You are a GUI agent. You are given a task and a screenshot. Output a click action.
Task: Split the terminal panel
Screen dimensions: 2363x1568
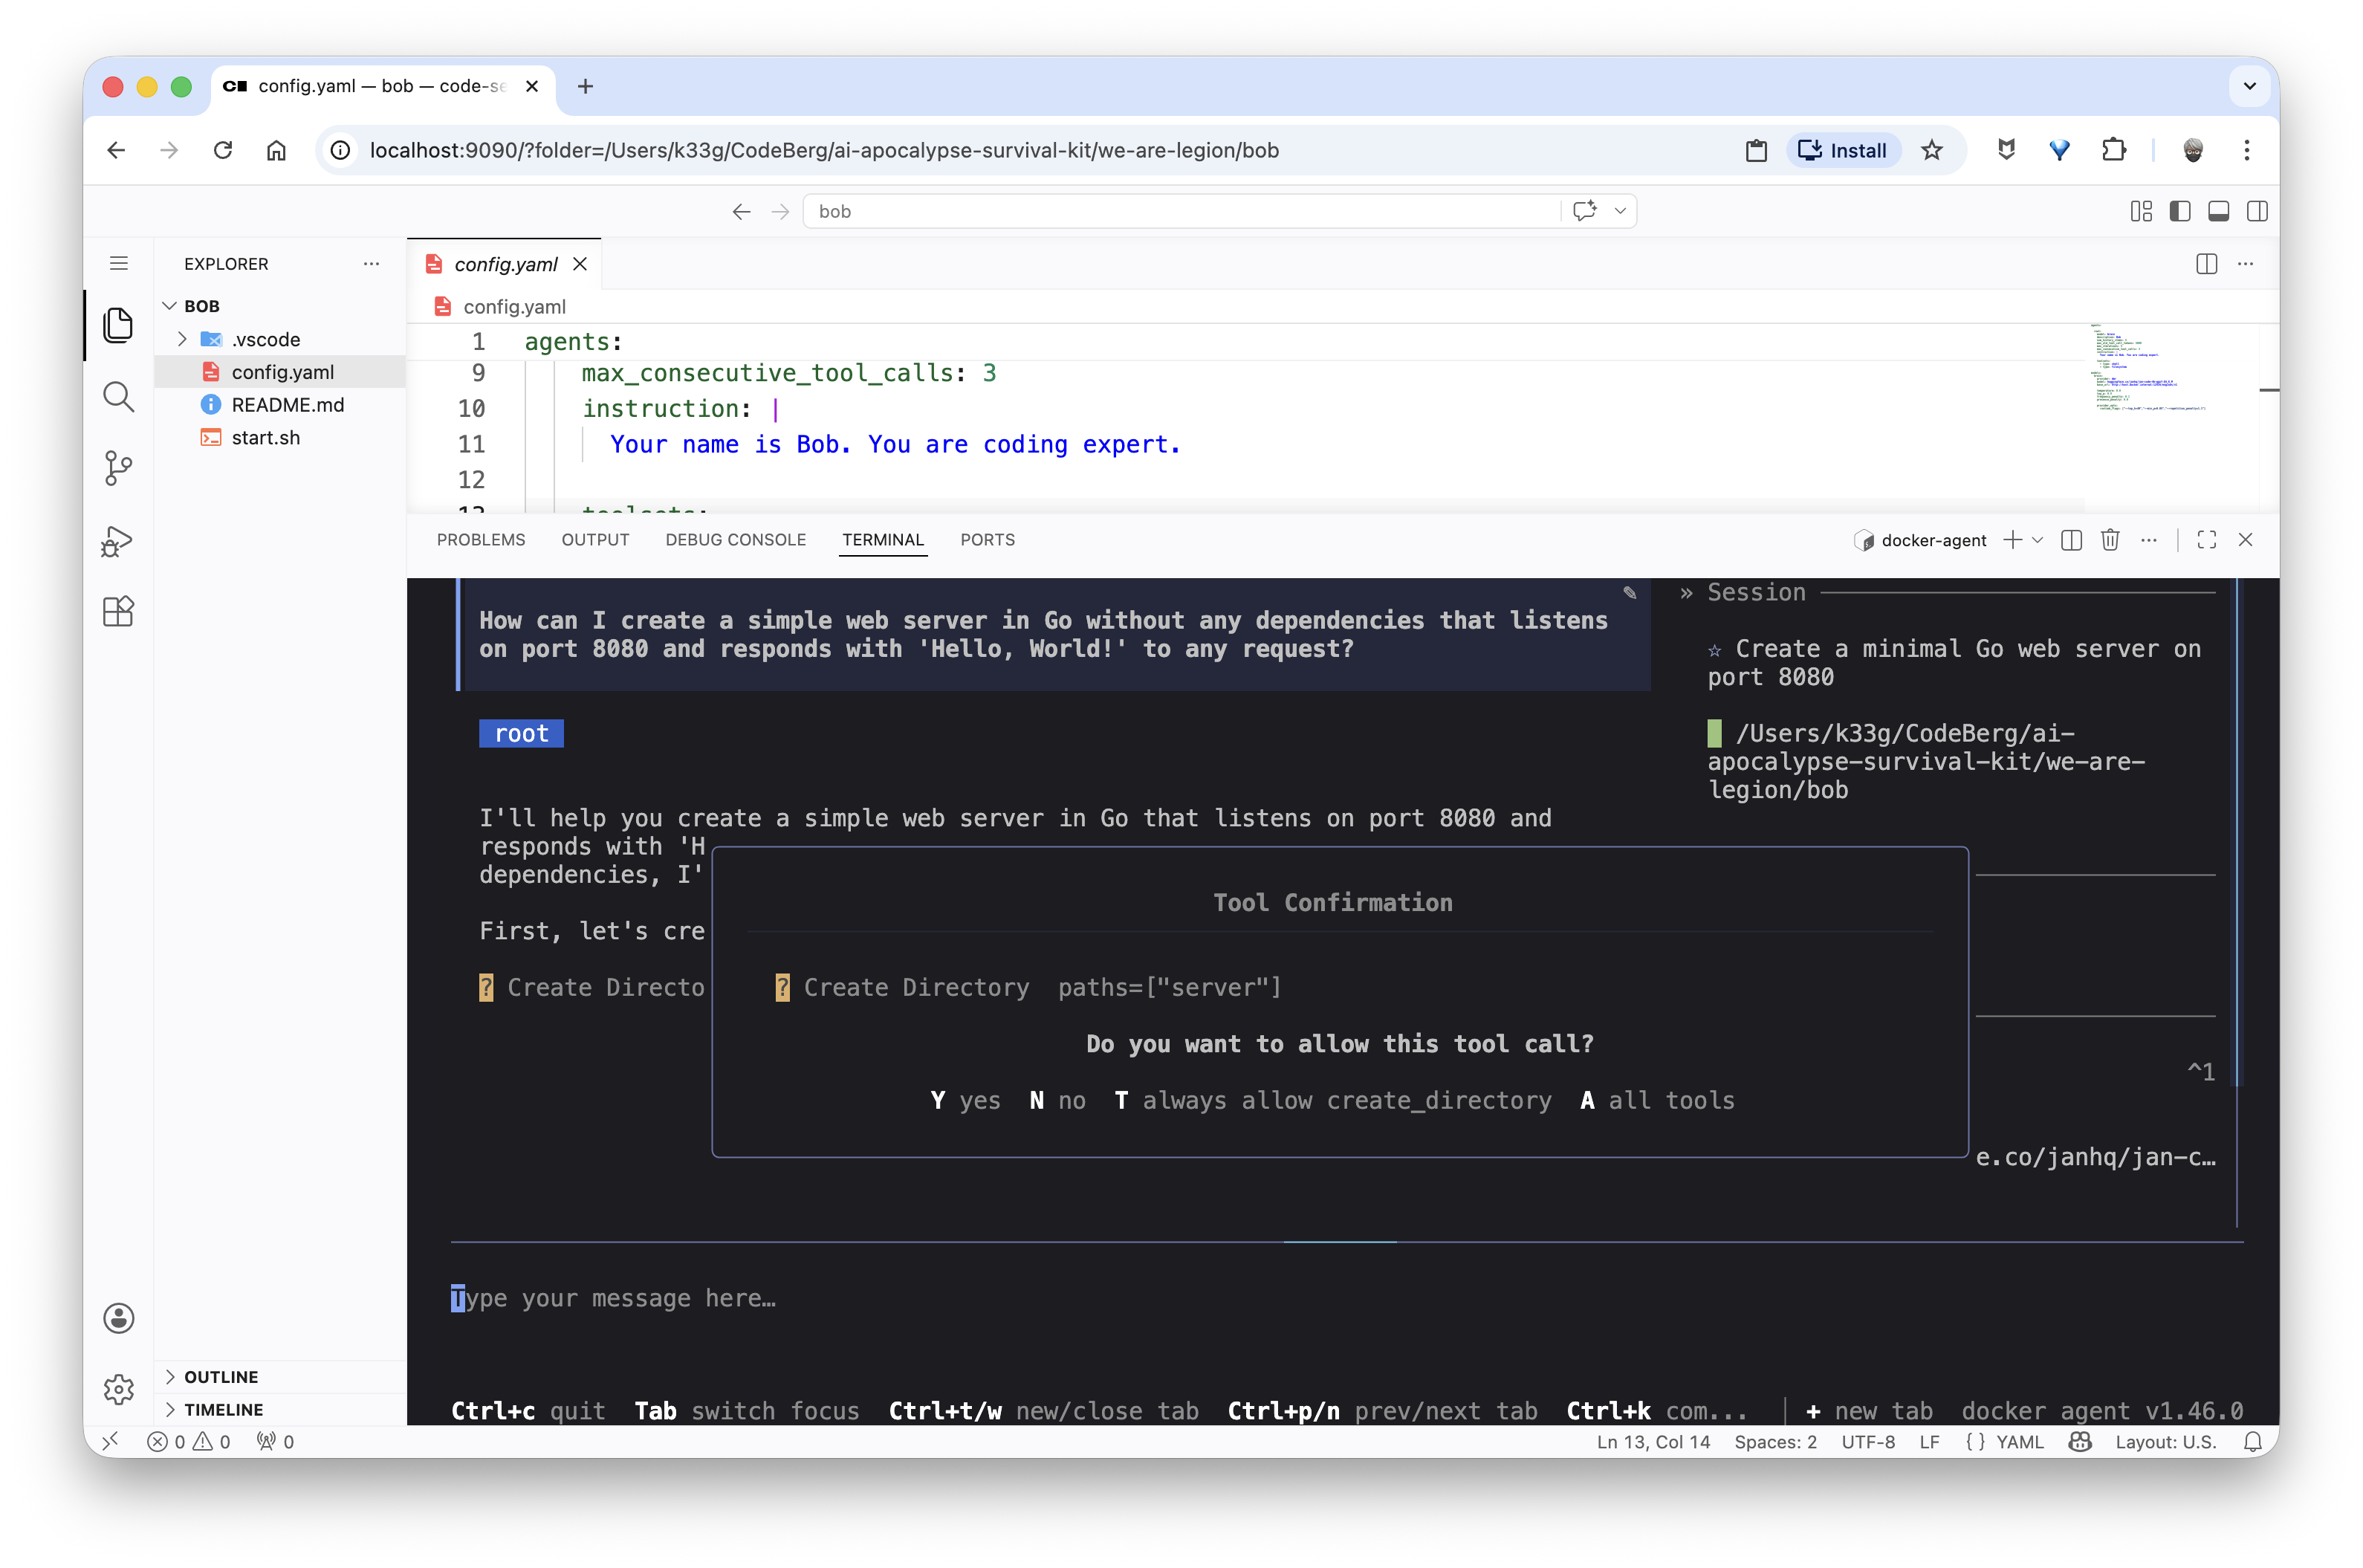(2071, 540)
